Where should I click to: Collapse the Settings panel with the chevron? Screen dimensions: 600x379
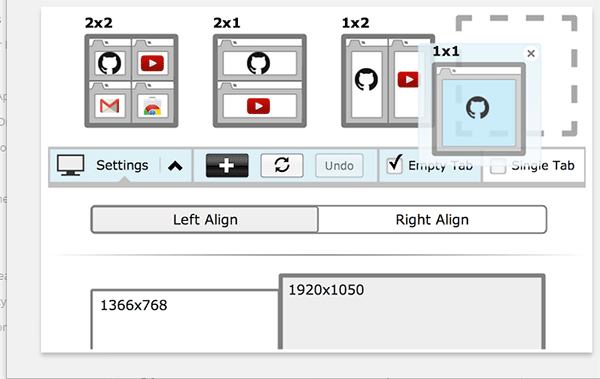175,166
